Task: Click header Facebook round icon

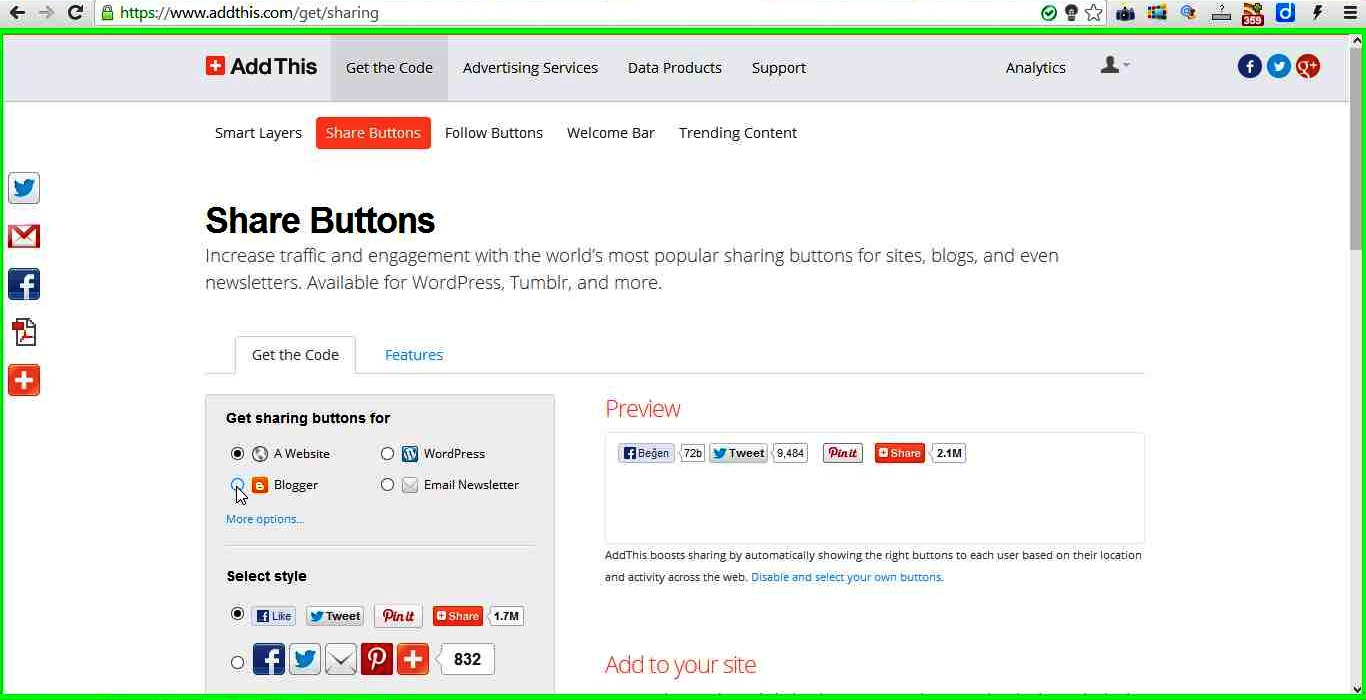Action: (1249, 66)
